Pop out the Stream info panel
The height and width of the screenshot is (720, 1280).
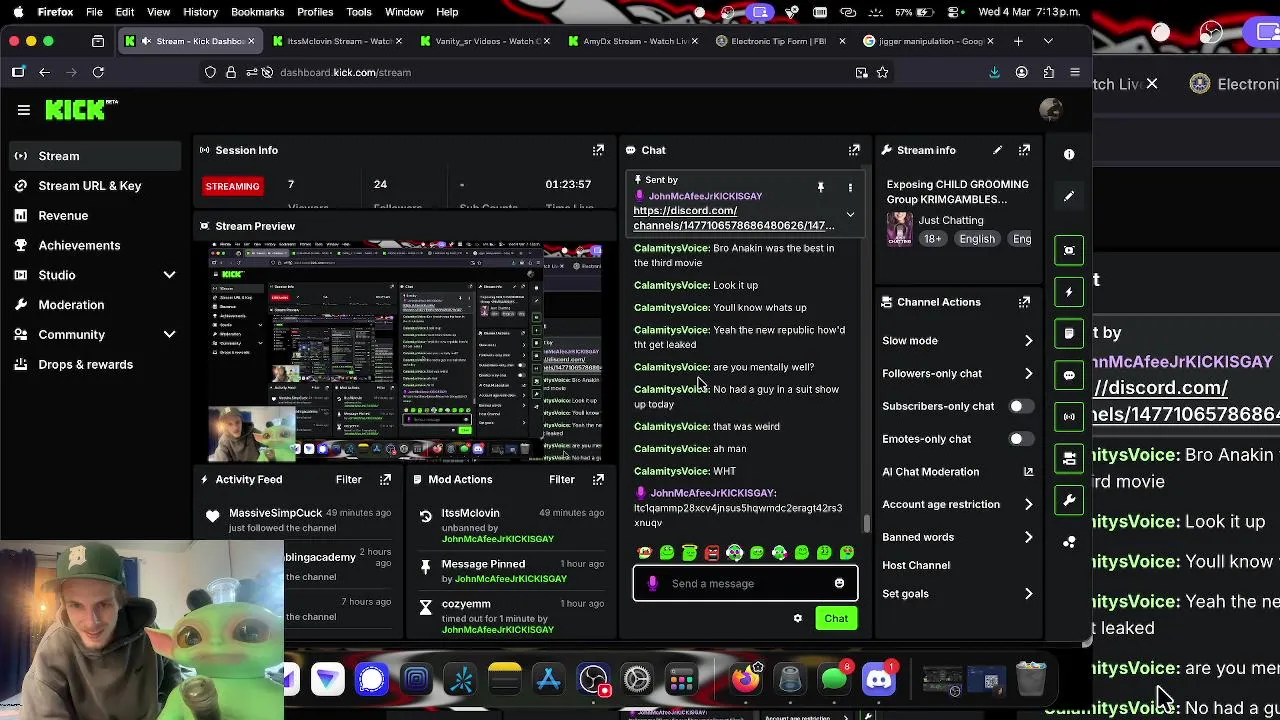point(1024,150)
